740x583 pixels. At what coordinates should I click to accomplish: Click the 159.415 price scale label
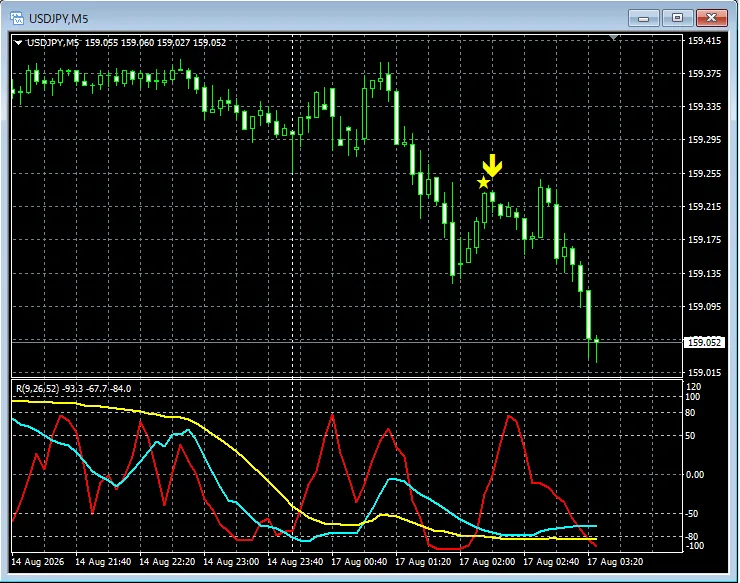click(705, 41)
